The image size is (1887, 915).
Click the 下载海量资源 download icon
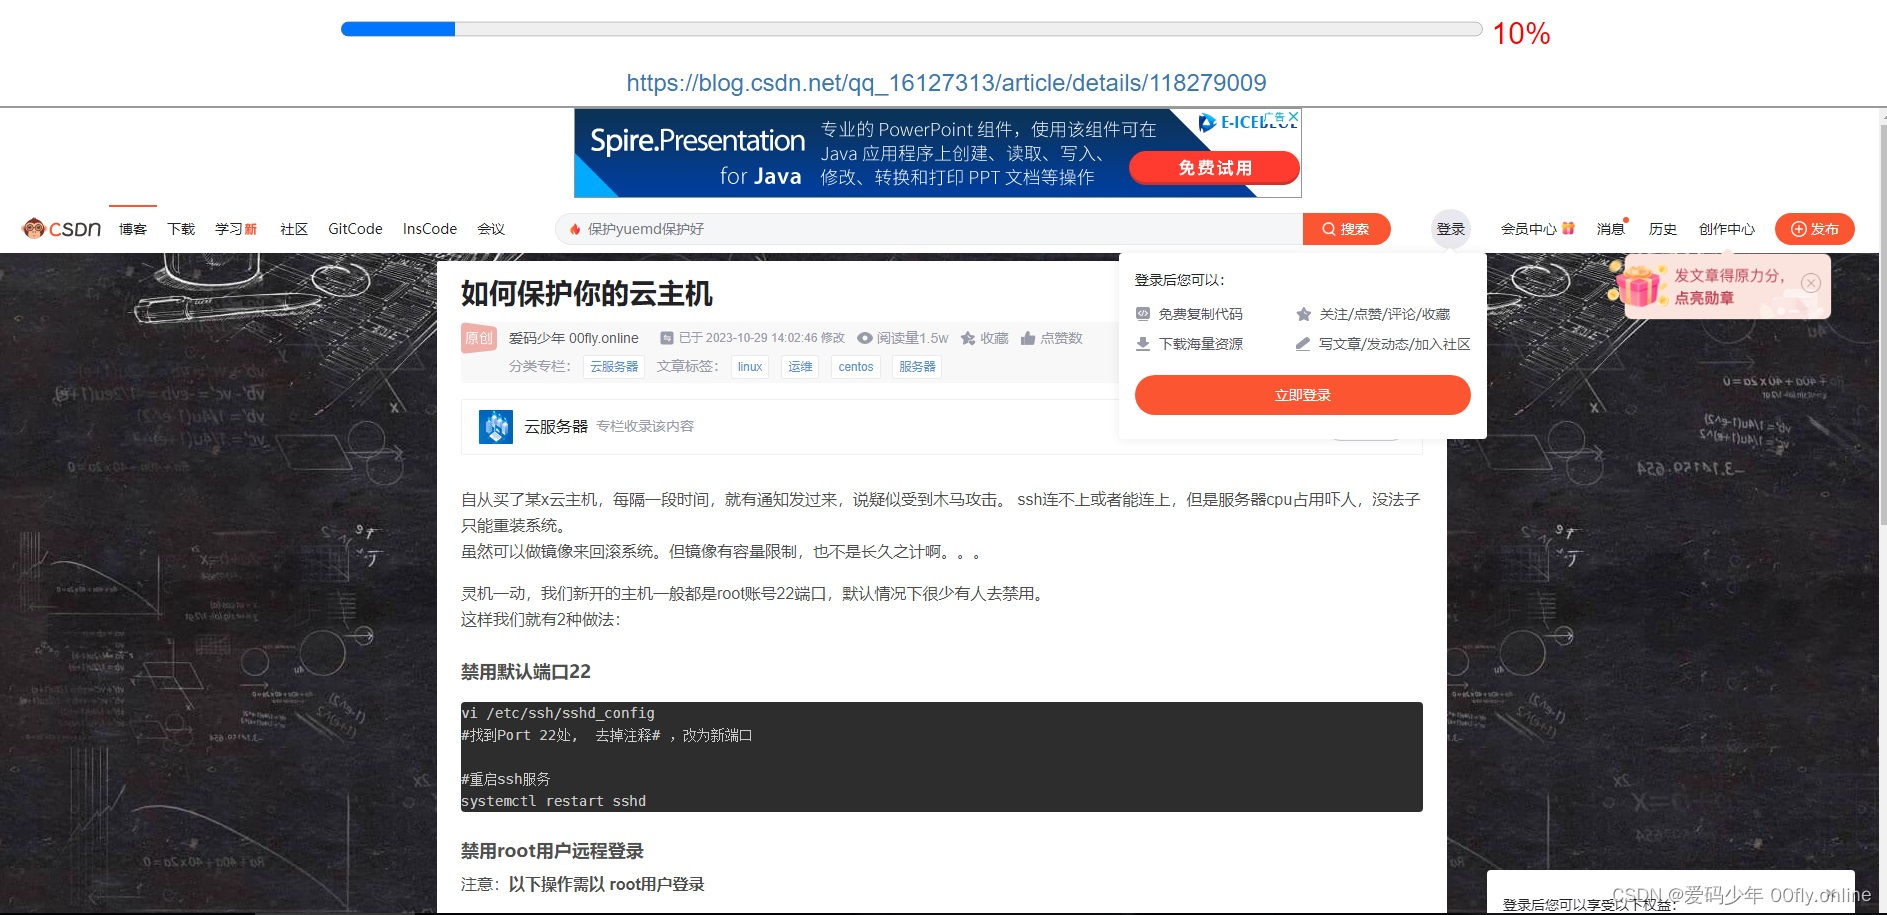pos(1141,344)
